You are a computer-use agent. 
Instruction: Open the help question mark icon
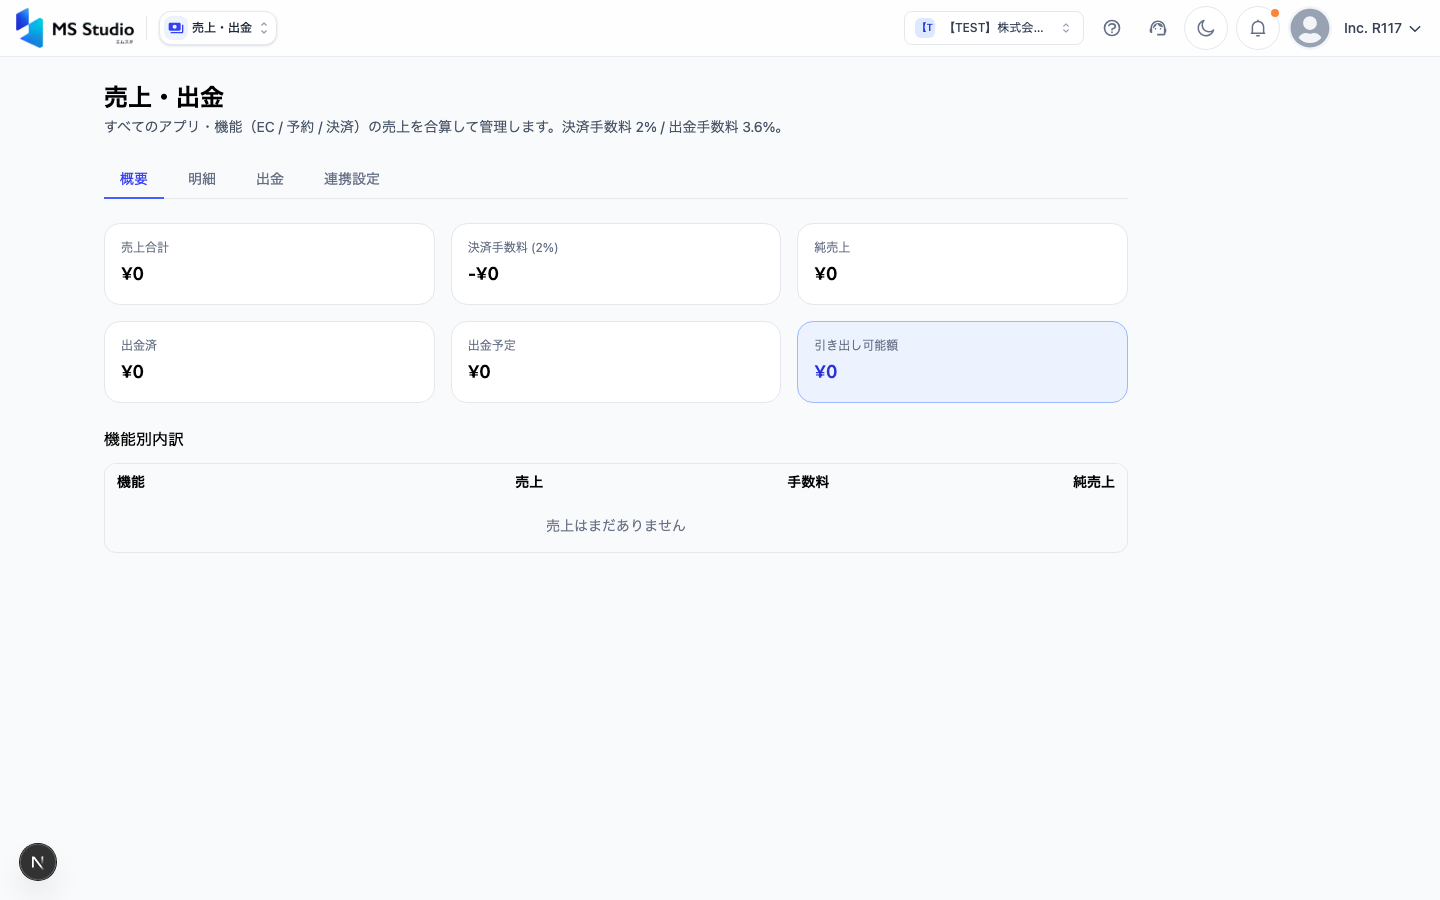tap(1112, 28)
